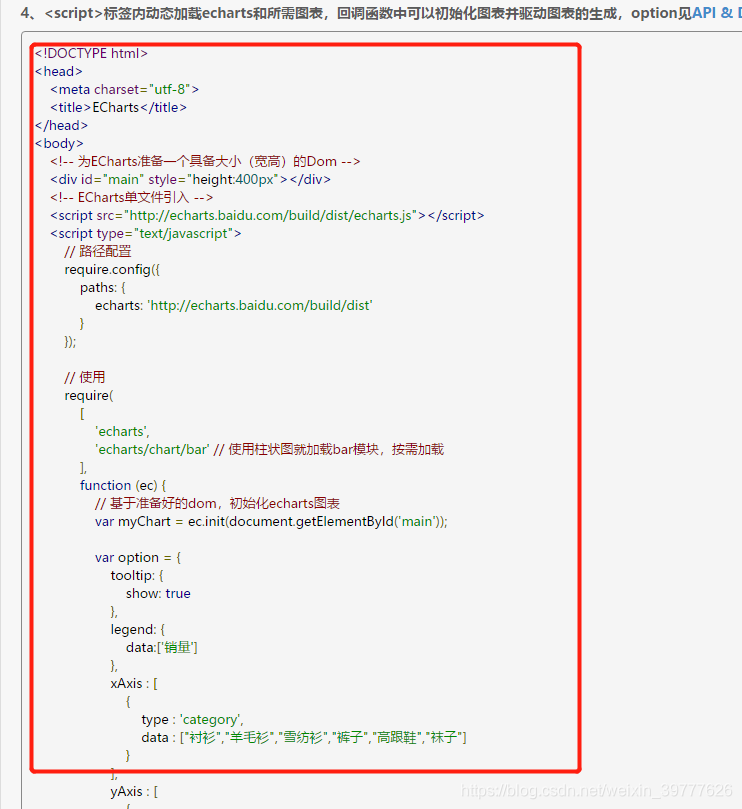This screenshot has width=742, height=809.
Task: Click the 'xAxis : [' line
Action: [x=134, y=684]
